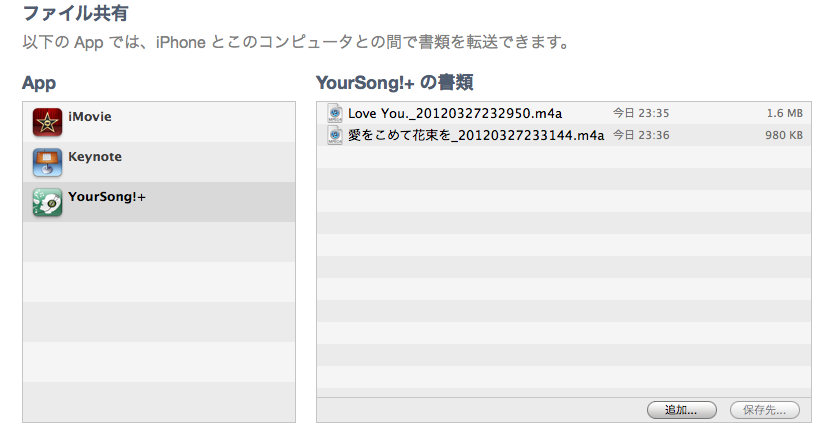Click the 今日 23:36 timestamp entry
This screenshot has height=433, width=838.
pyautogui.click(x=641, y=135)
